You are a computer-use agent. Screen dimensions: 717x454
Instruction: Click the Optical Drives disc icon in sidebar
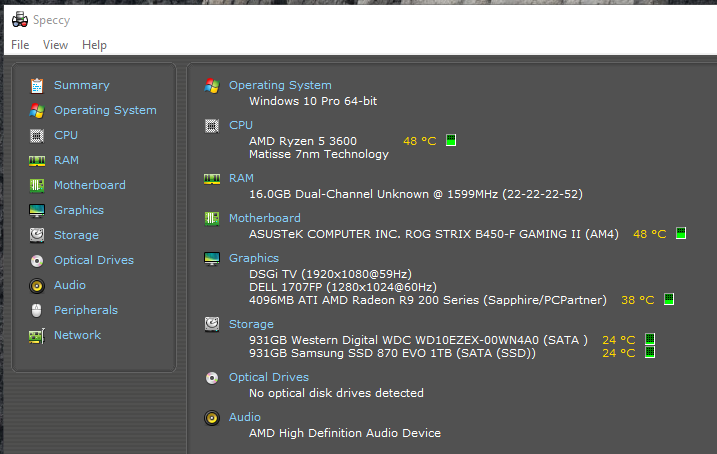tap(37, 261)
